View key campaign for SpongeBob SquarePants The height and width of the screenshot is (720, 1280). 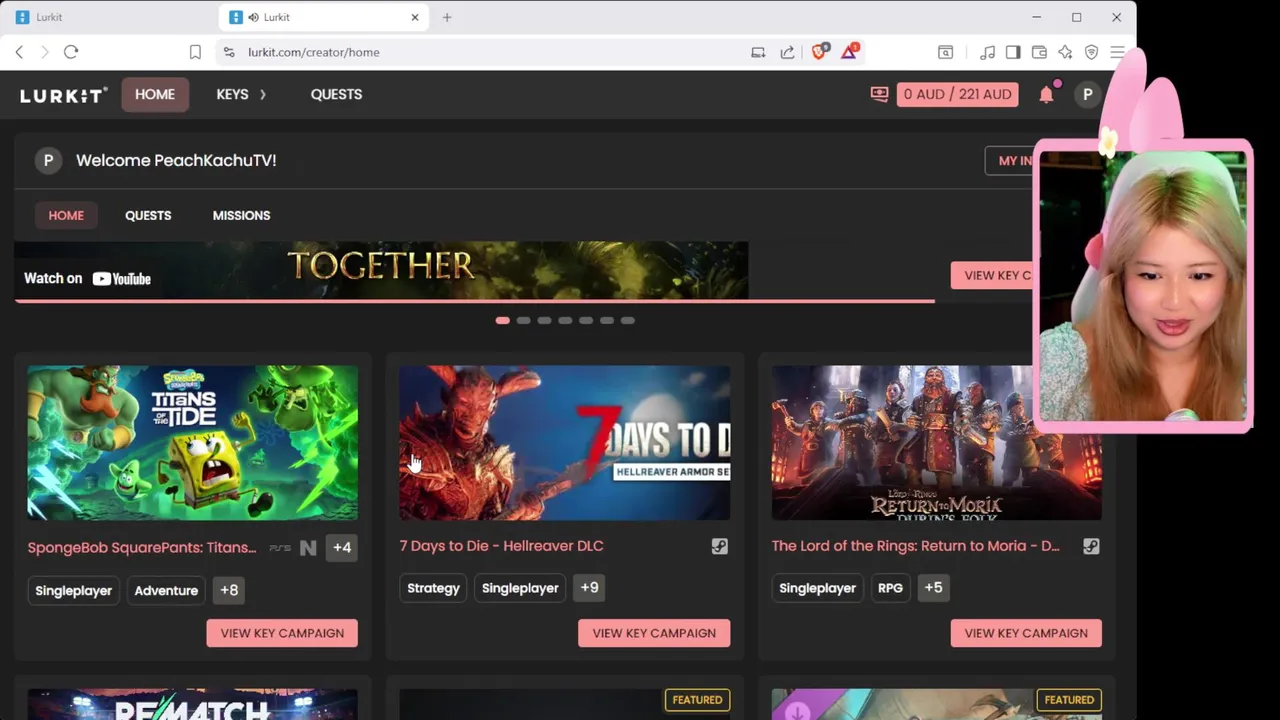click(x=282, y=633)
